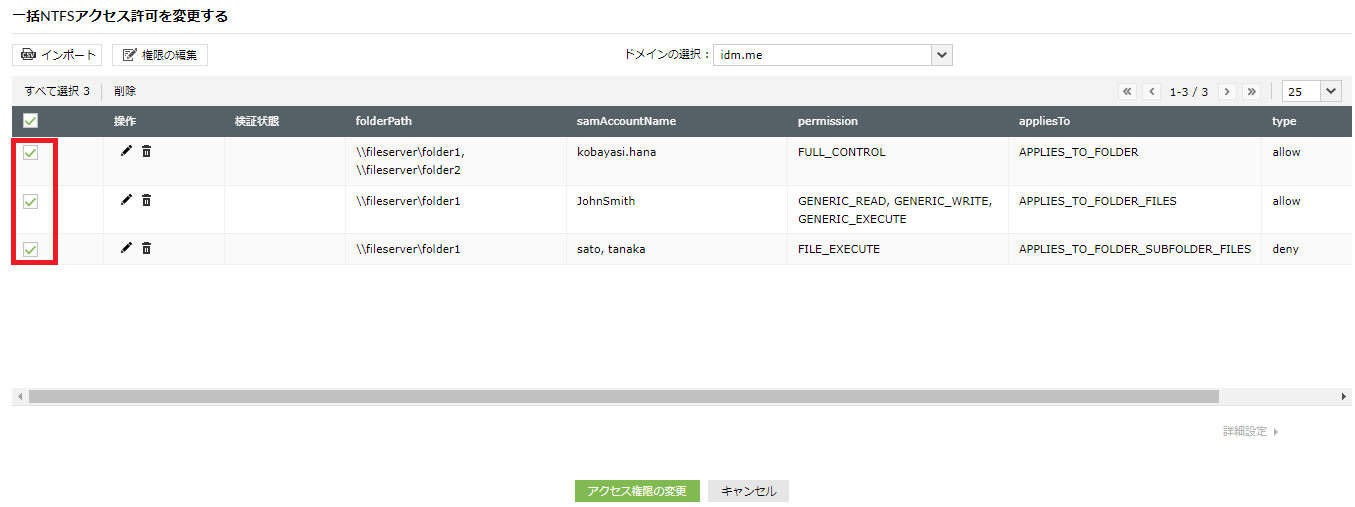Click the type column header

click(x=1284, y=121)
